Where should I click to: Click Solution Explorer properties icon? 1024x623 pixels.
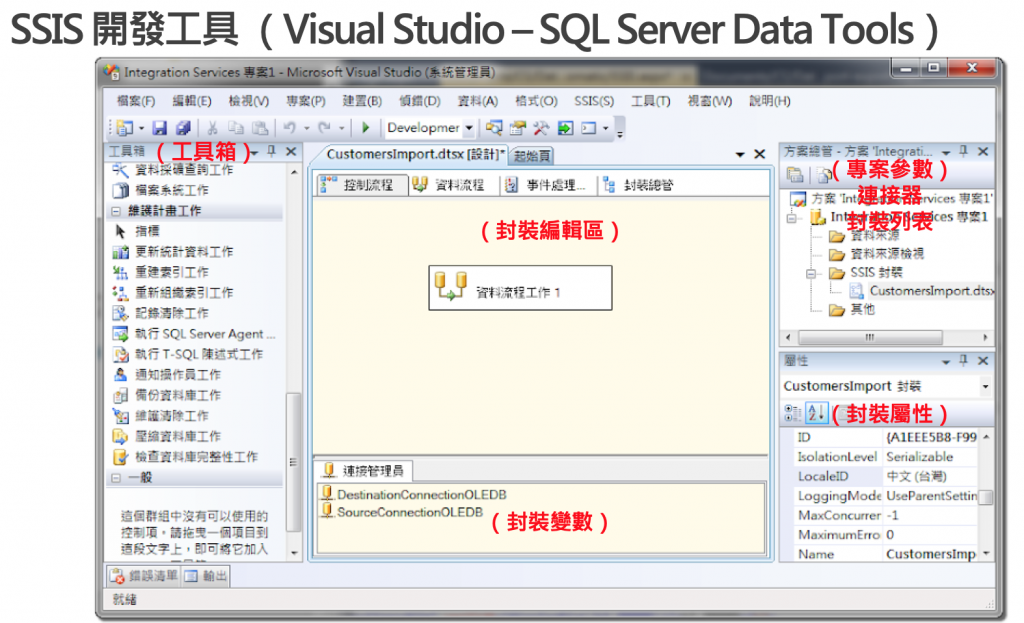pyautogui.click(x=795, y=174)
